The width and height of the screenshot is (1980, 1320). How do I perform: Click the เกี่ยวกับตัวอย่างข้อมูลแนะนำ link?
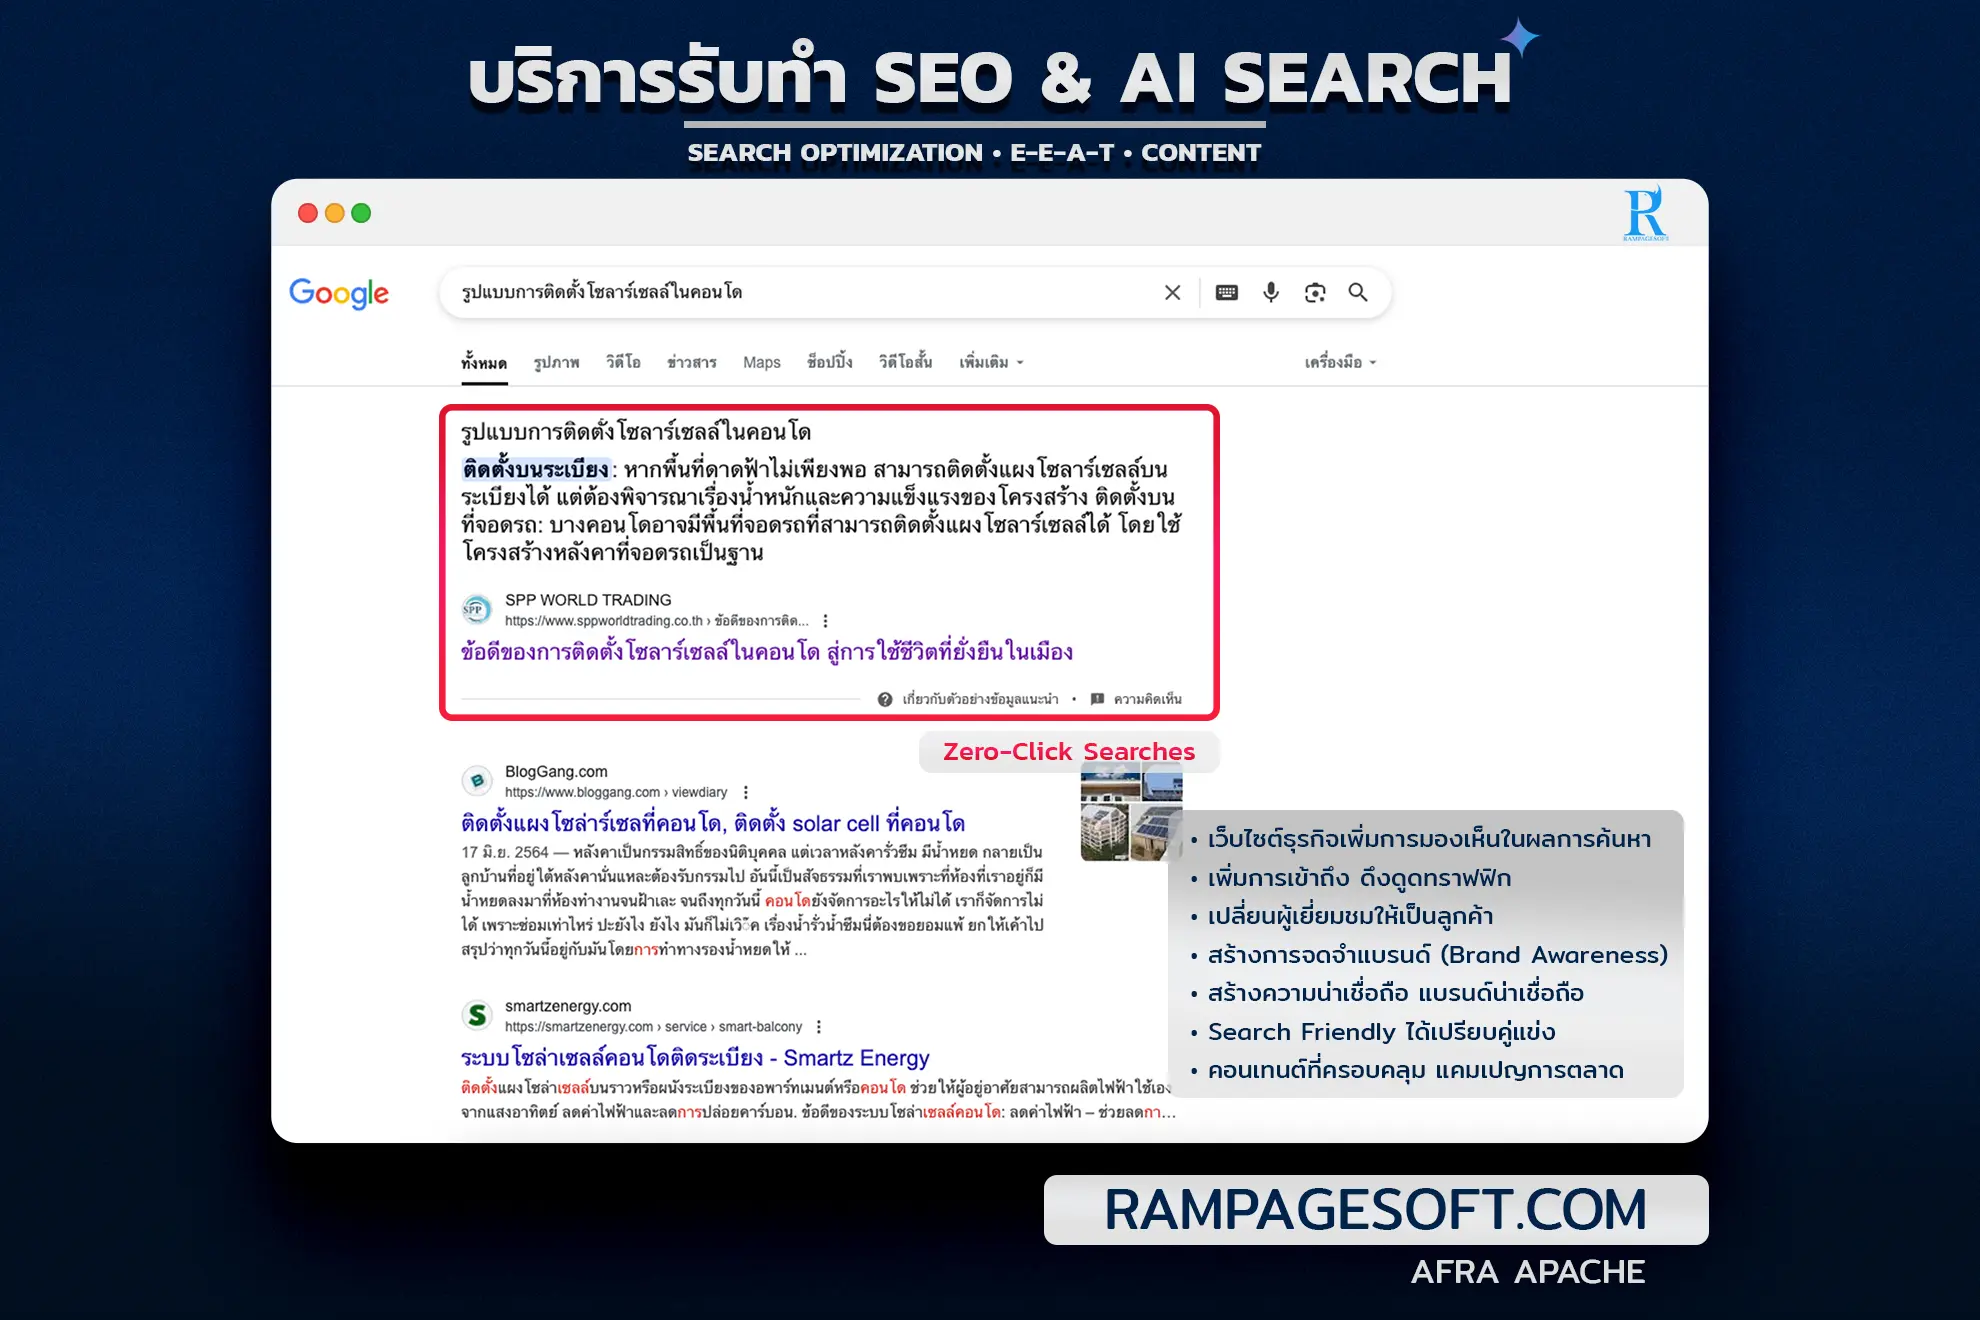click(x=980, y=699)
